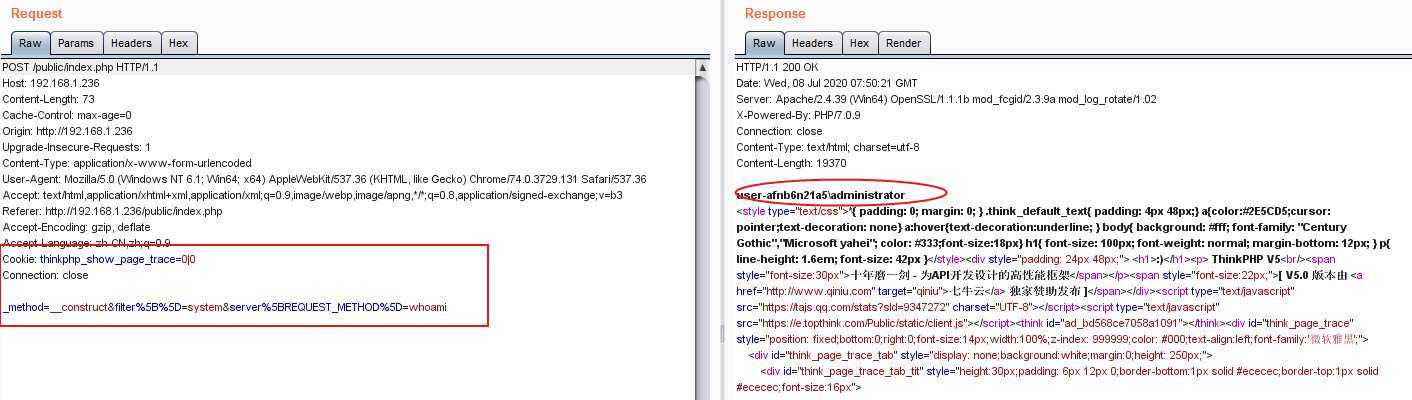Viewport: 1412px width, 400px height.
Task: Click the Origin header line
Action: pyautogui.click(x=67, y=131)
